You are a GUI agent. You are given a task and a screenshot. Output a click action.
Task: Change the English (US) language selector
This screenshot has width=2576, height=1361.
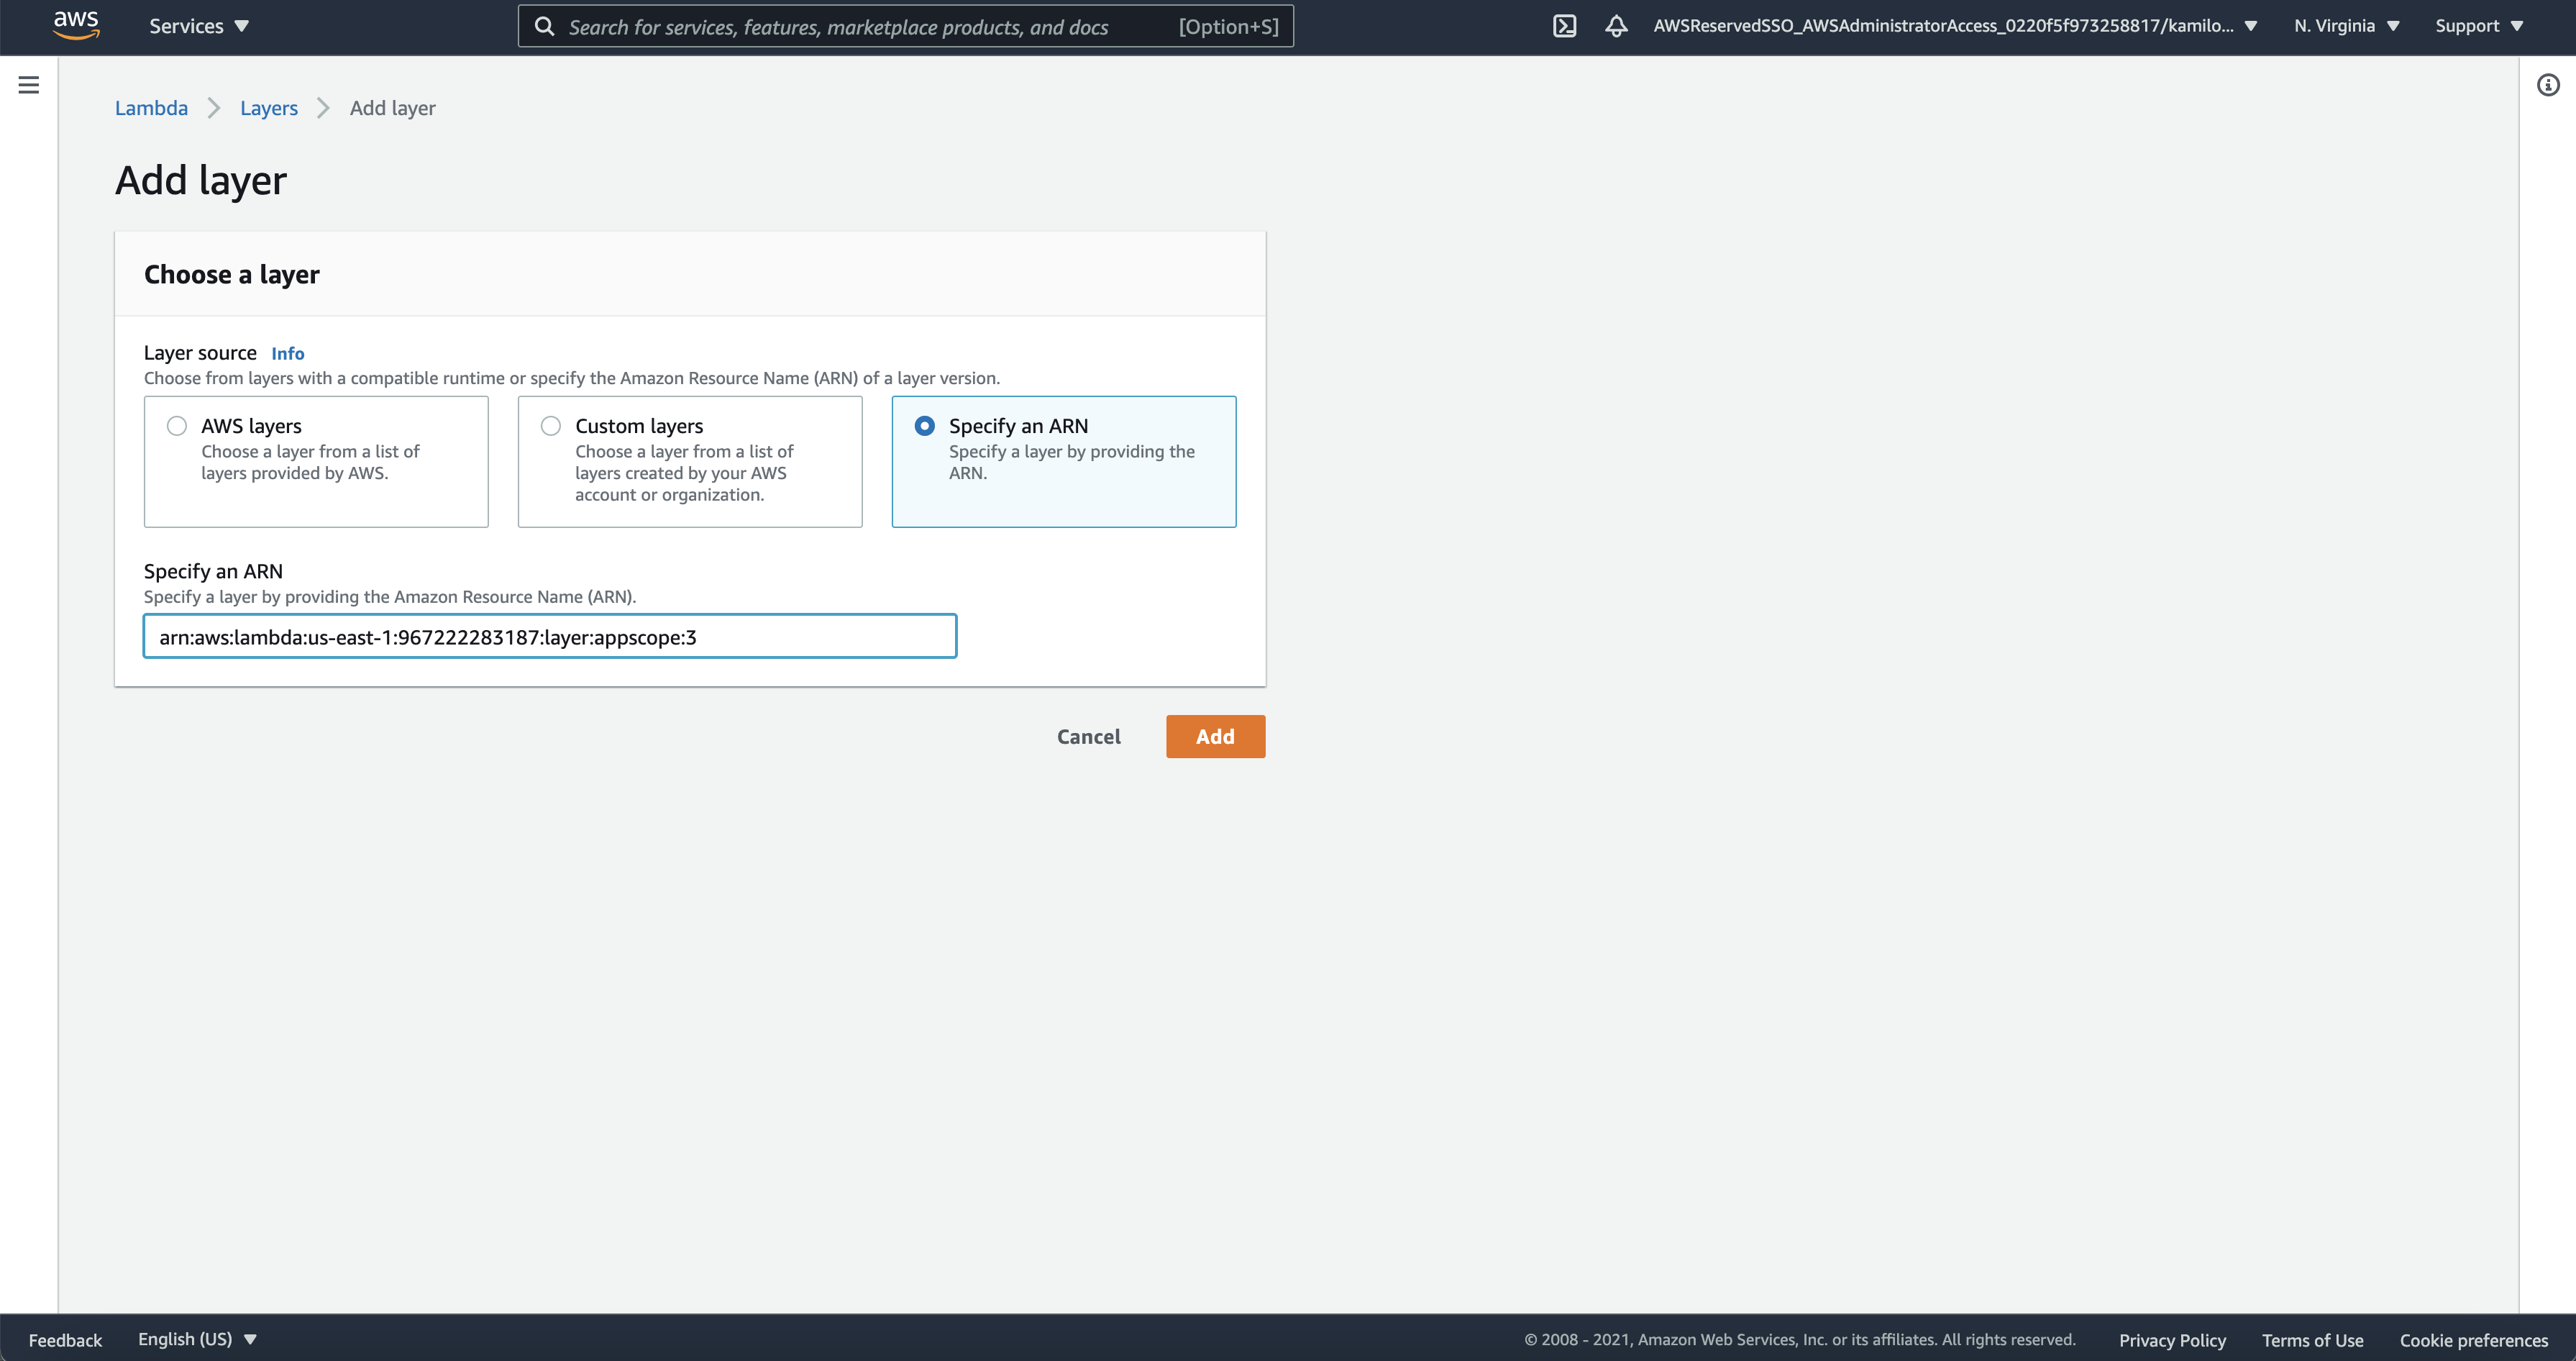click(197, 1339)
